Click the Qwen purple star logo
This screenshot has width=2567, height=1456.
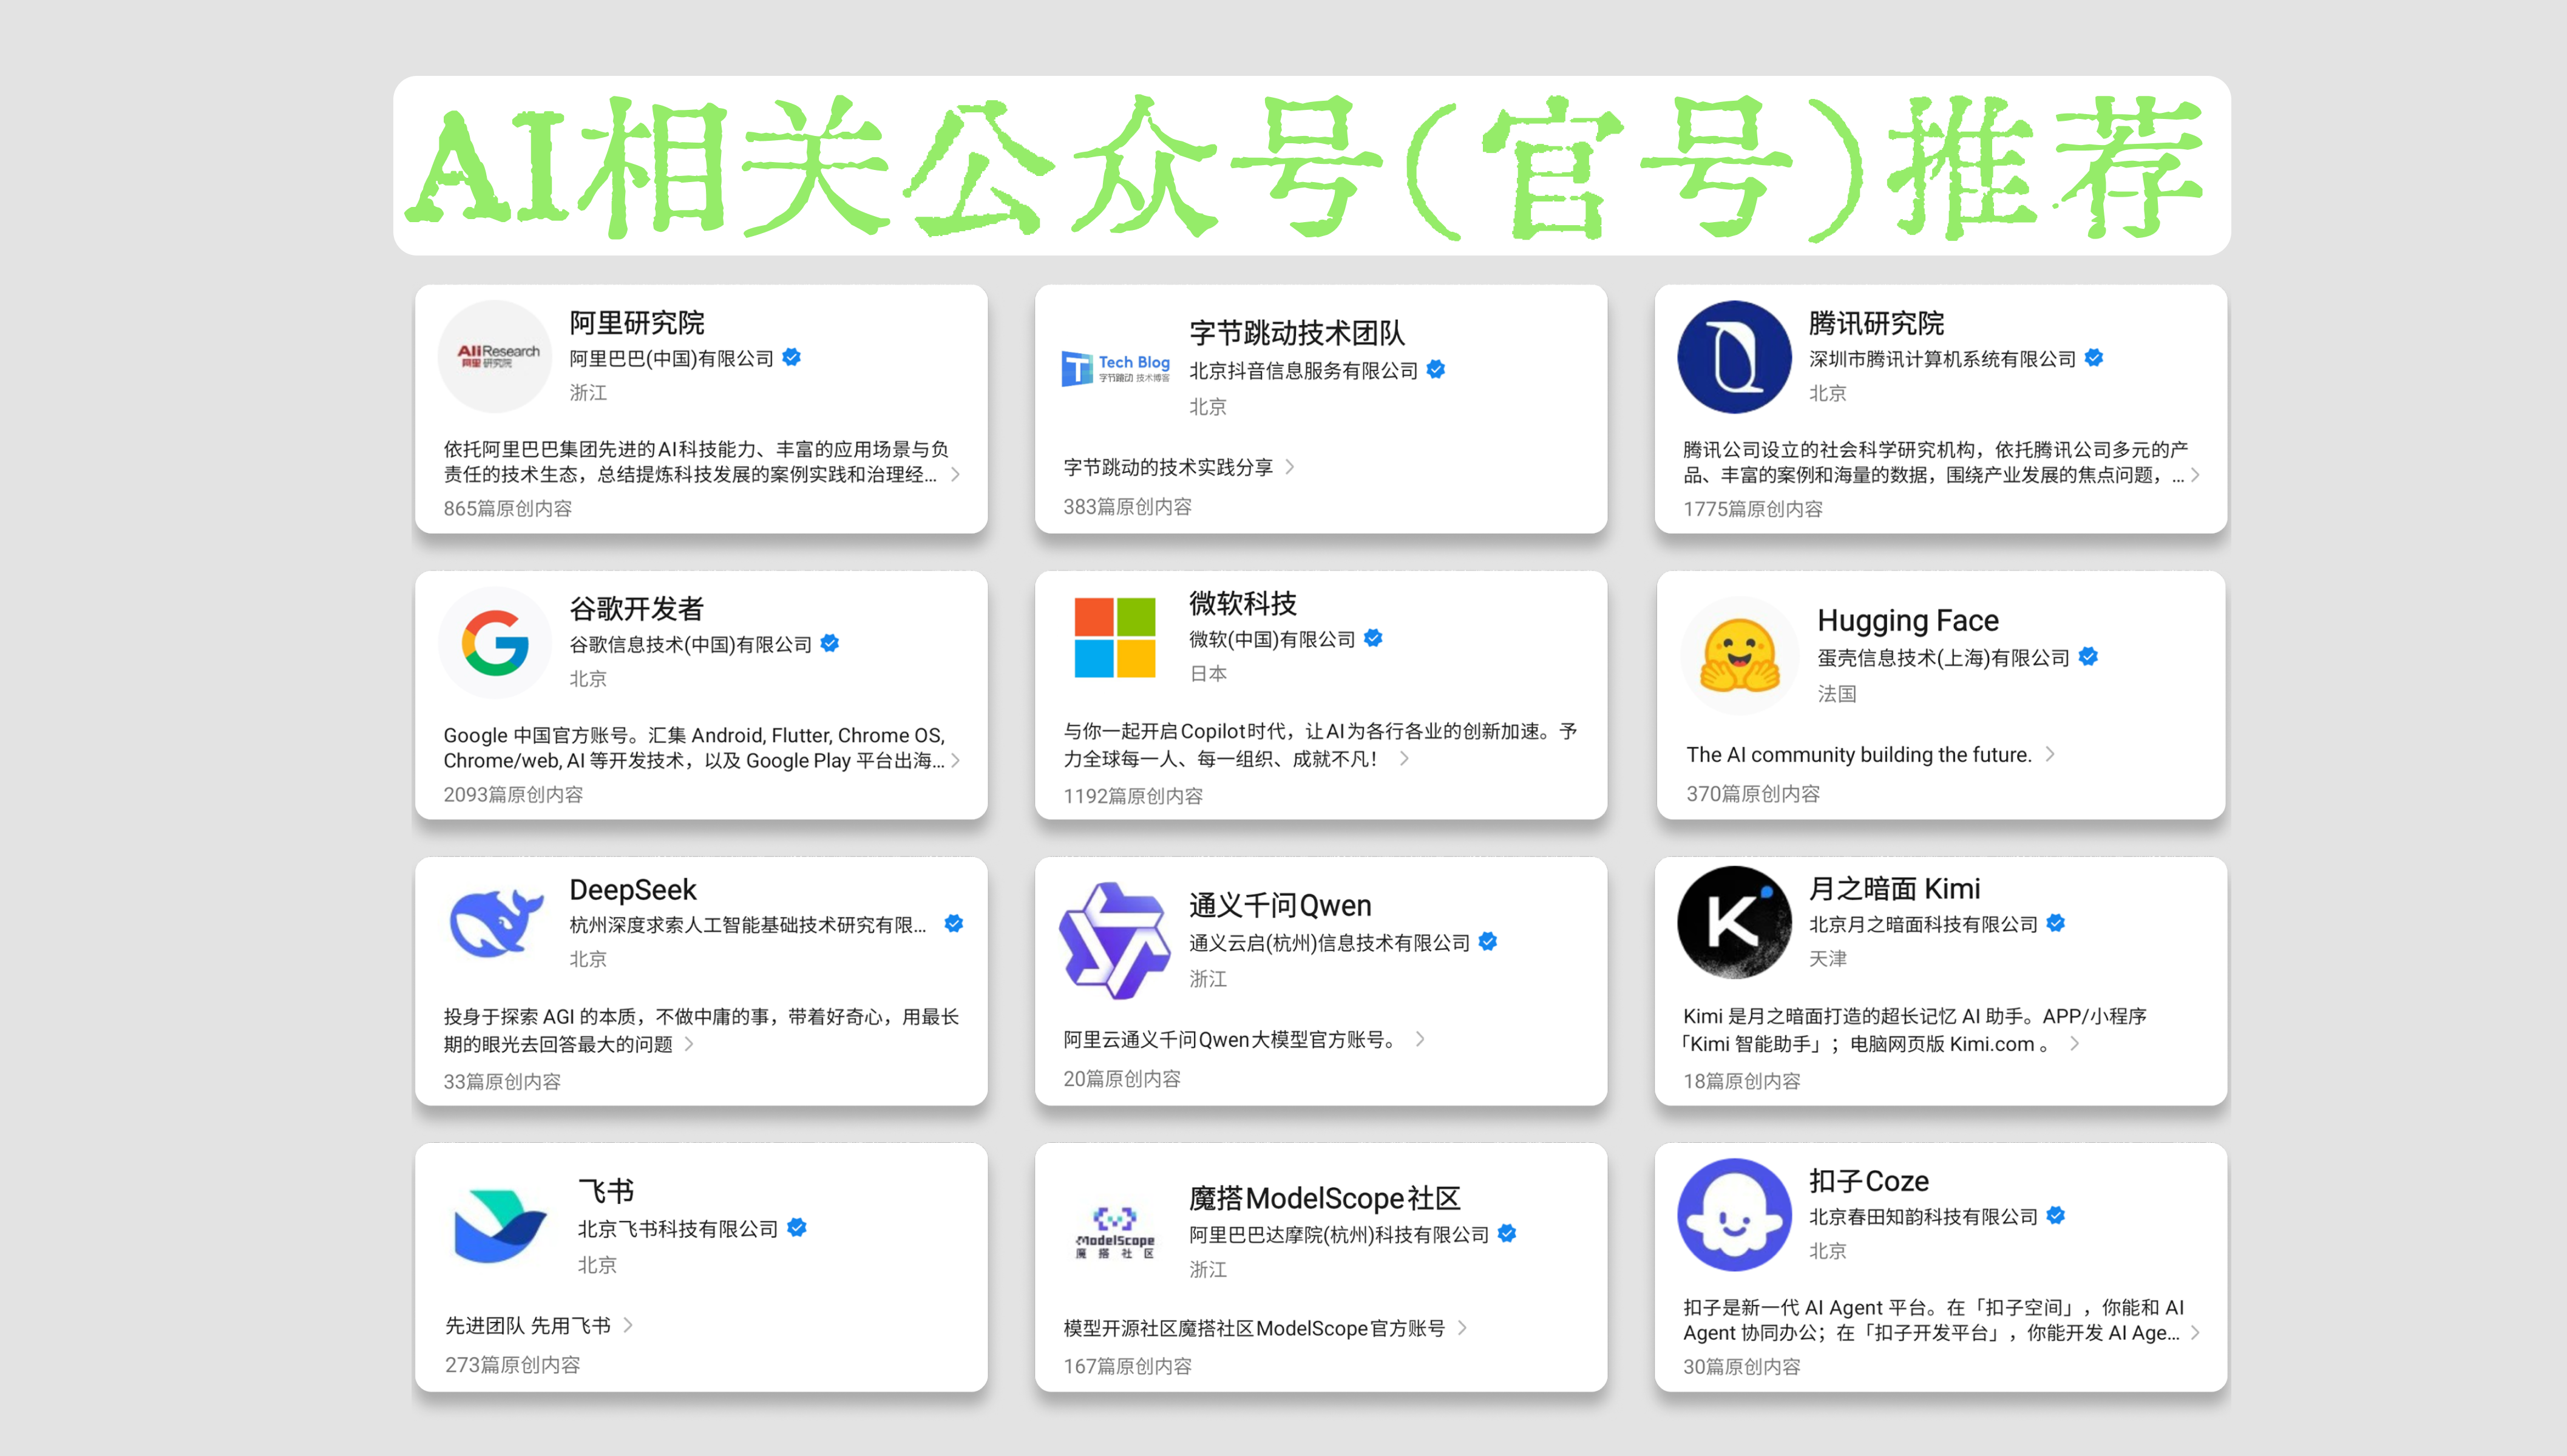(x=1114, y=941)
